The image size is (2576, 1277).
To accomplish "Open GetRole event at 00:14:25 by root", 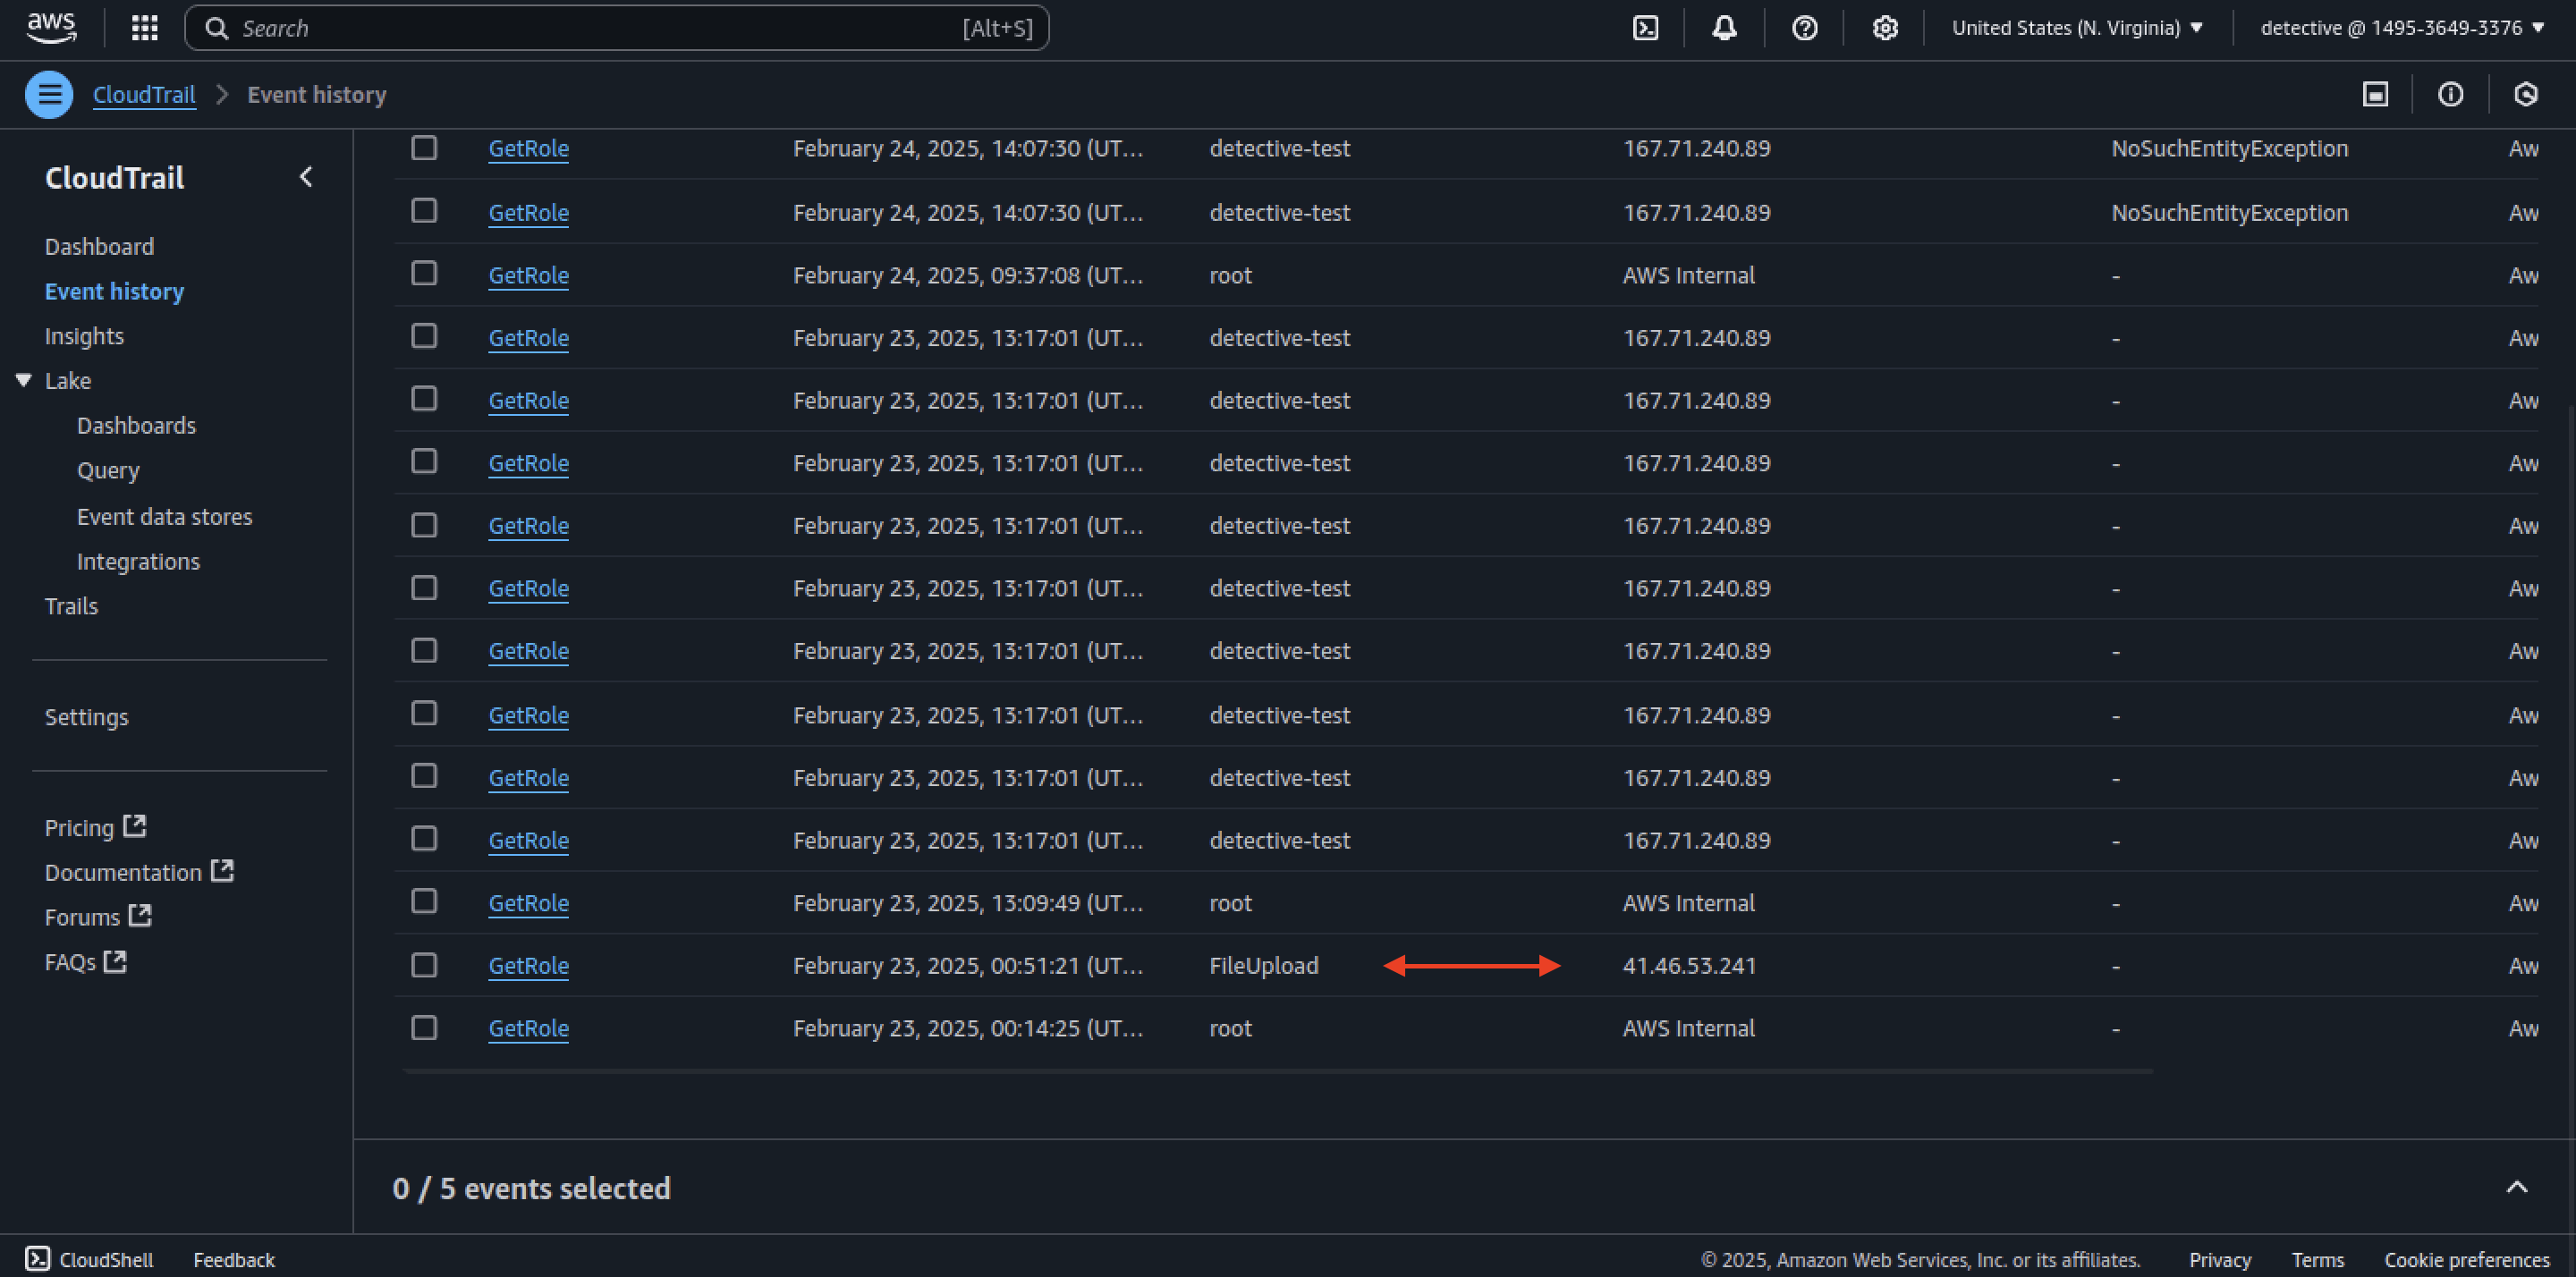I will coord(528,1028).
